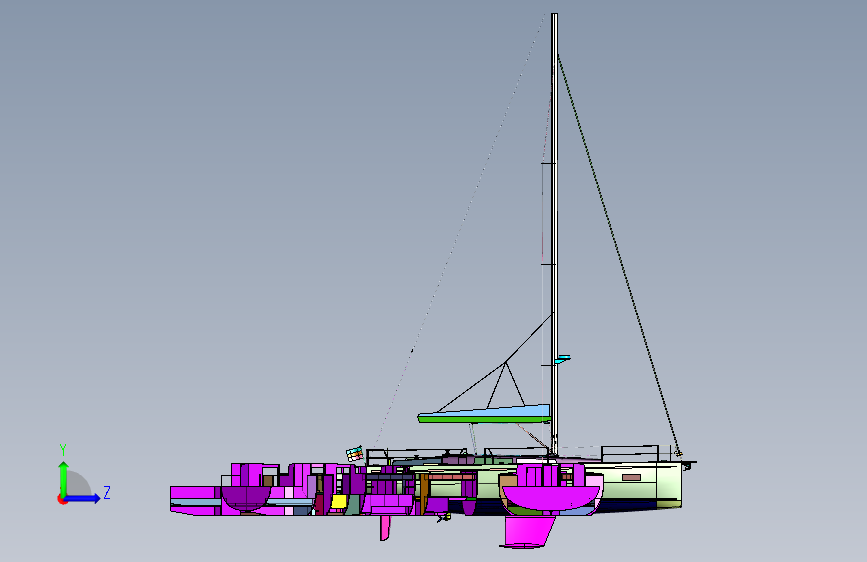The width and height of the screenshot is (867, 562).
Task: Select the small magenta rudder blade under the hull
Action: click(x=385, y=527)
